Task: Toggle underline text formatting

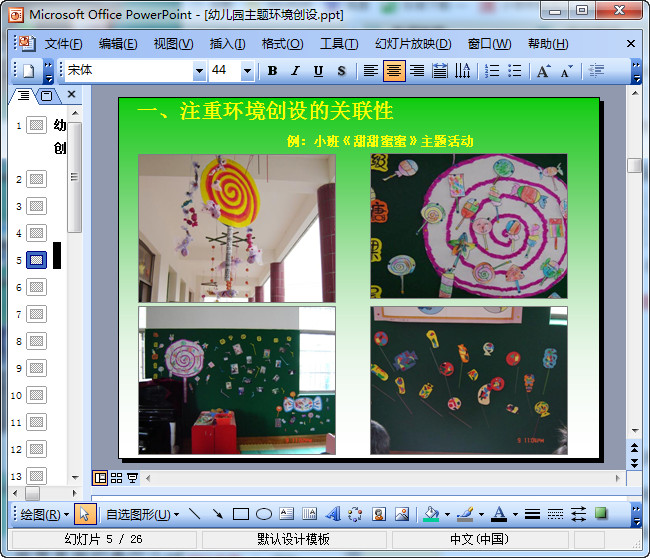Action: [318, 71]
